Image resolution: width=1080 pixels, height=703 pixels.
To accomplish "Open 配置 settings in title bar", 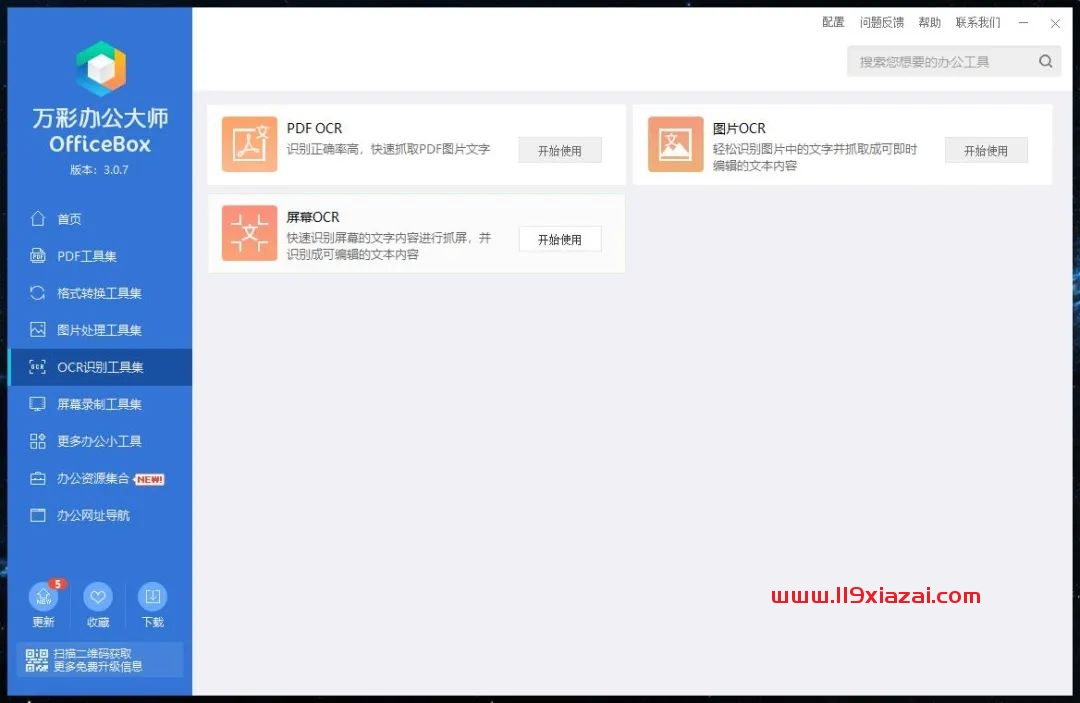I will (833, 22).
